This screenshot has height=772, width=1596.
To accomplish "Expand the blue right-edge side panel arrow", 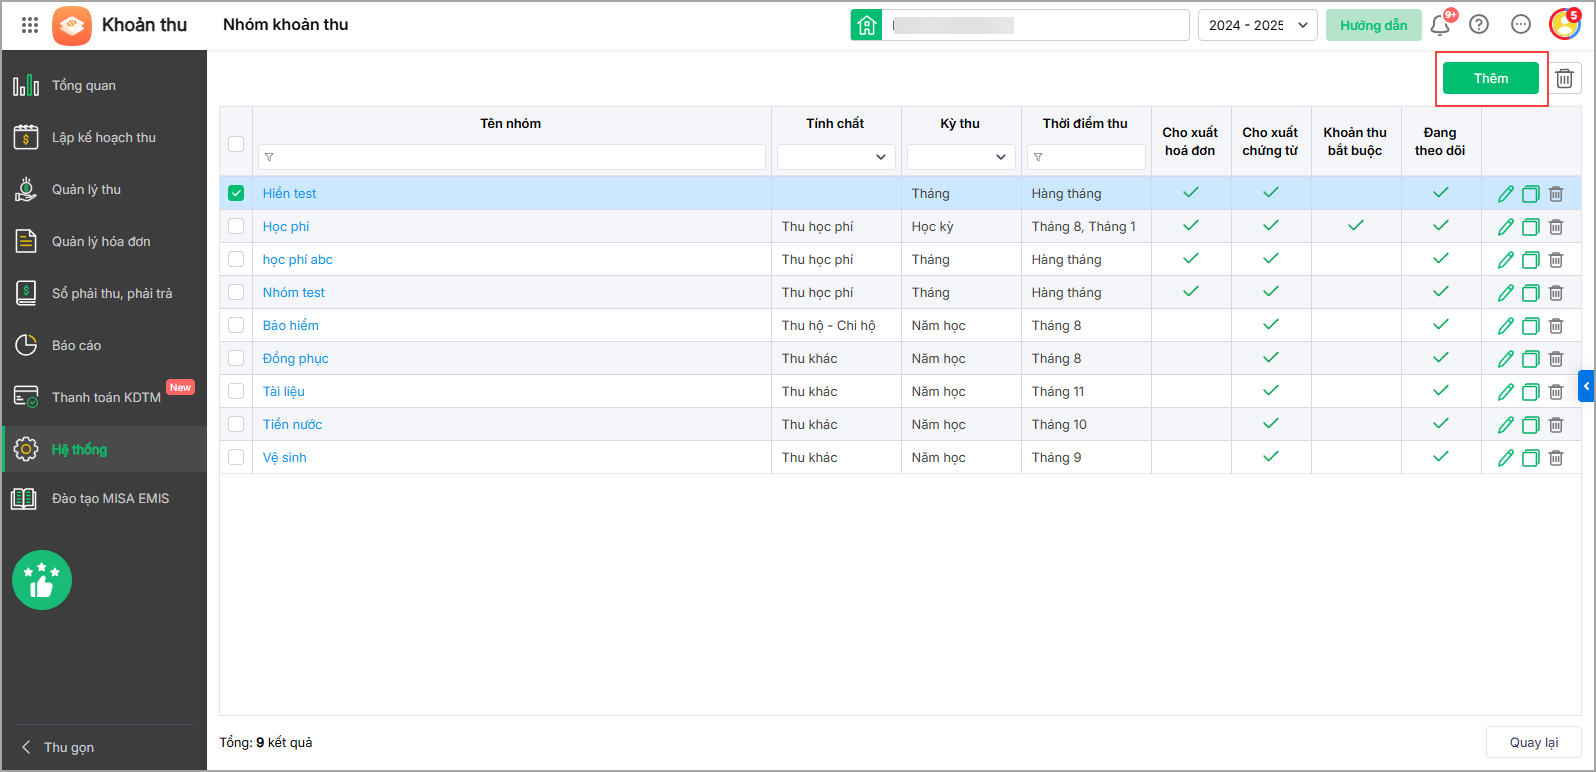I will click(x=1586, y=386).
